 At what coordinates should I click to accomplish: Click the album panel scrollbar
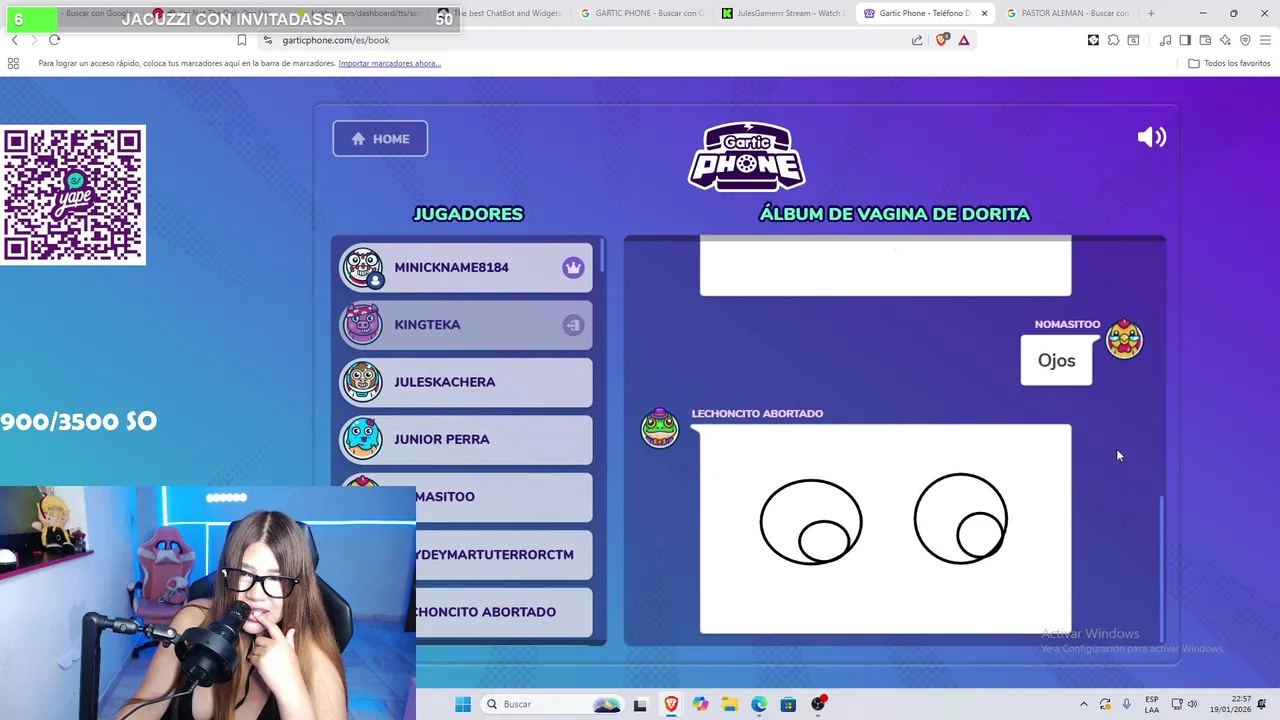[1161, 568]
